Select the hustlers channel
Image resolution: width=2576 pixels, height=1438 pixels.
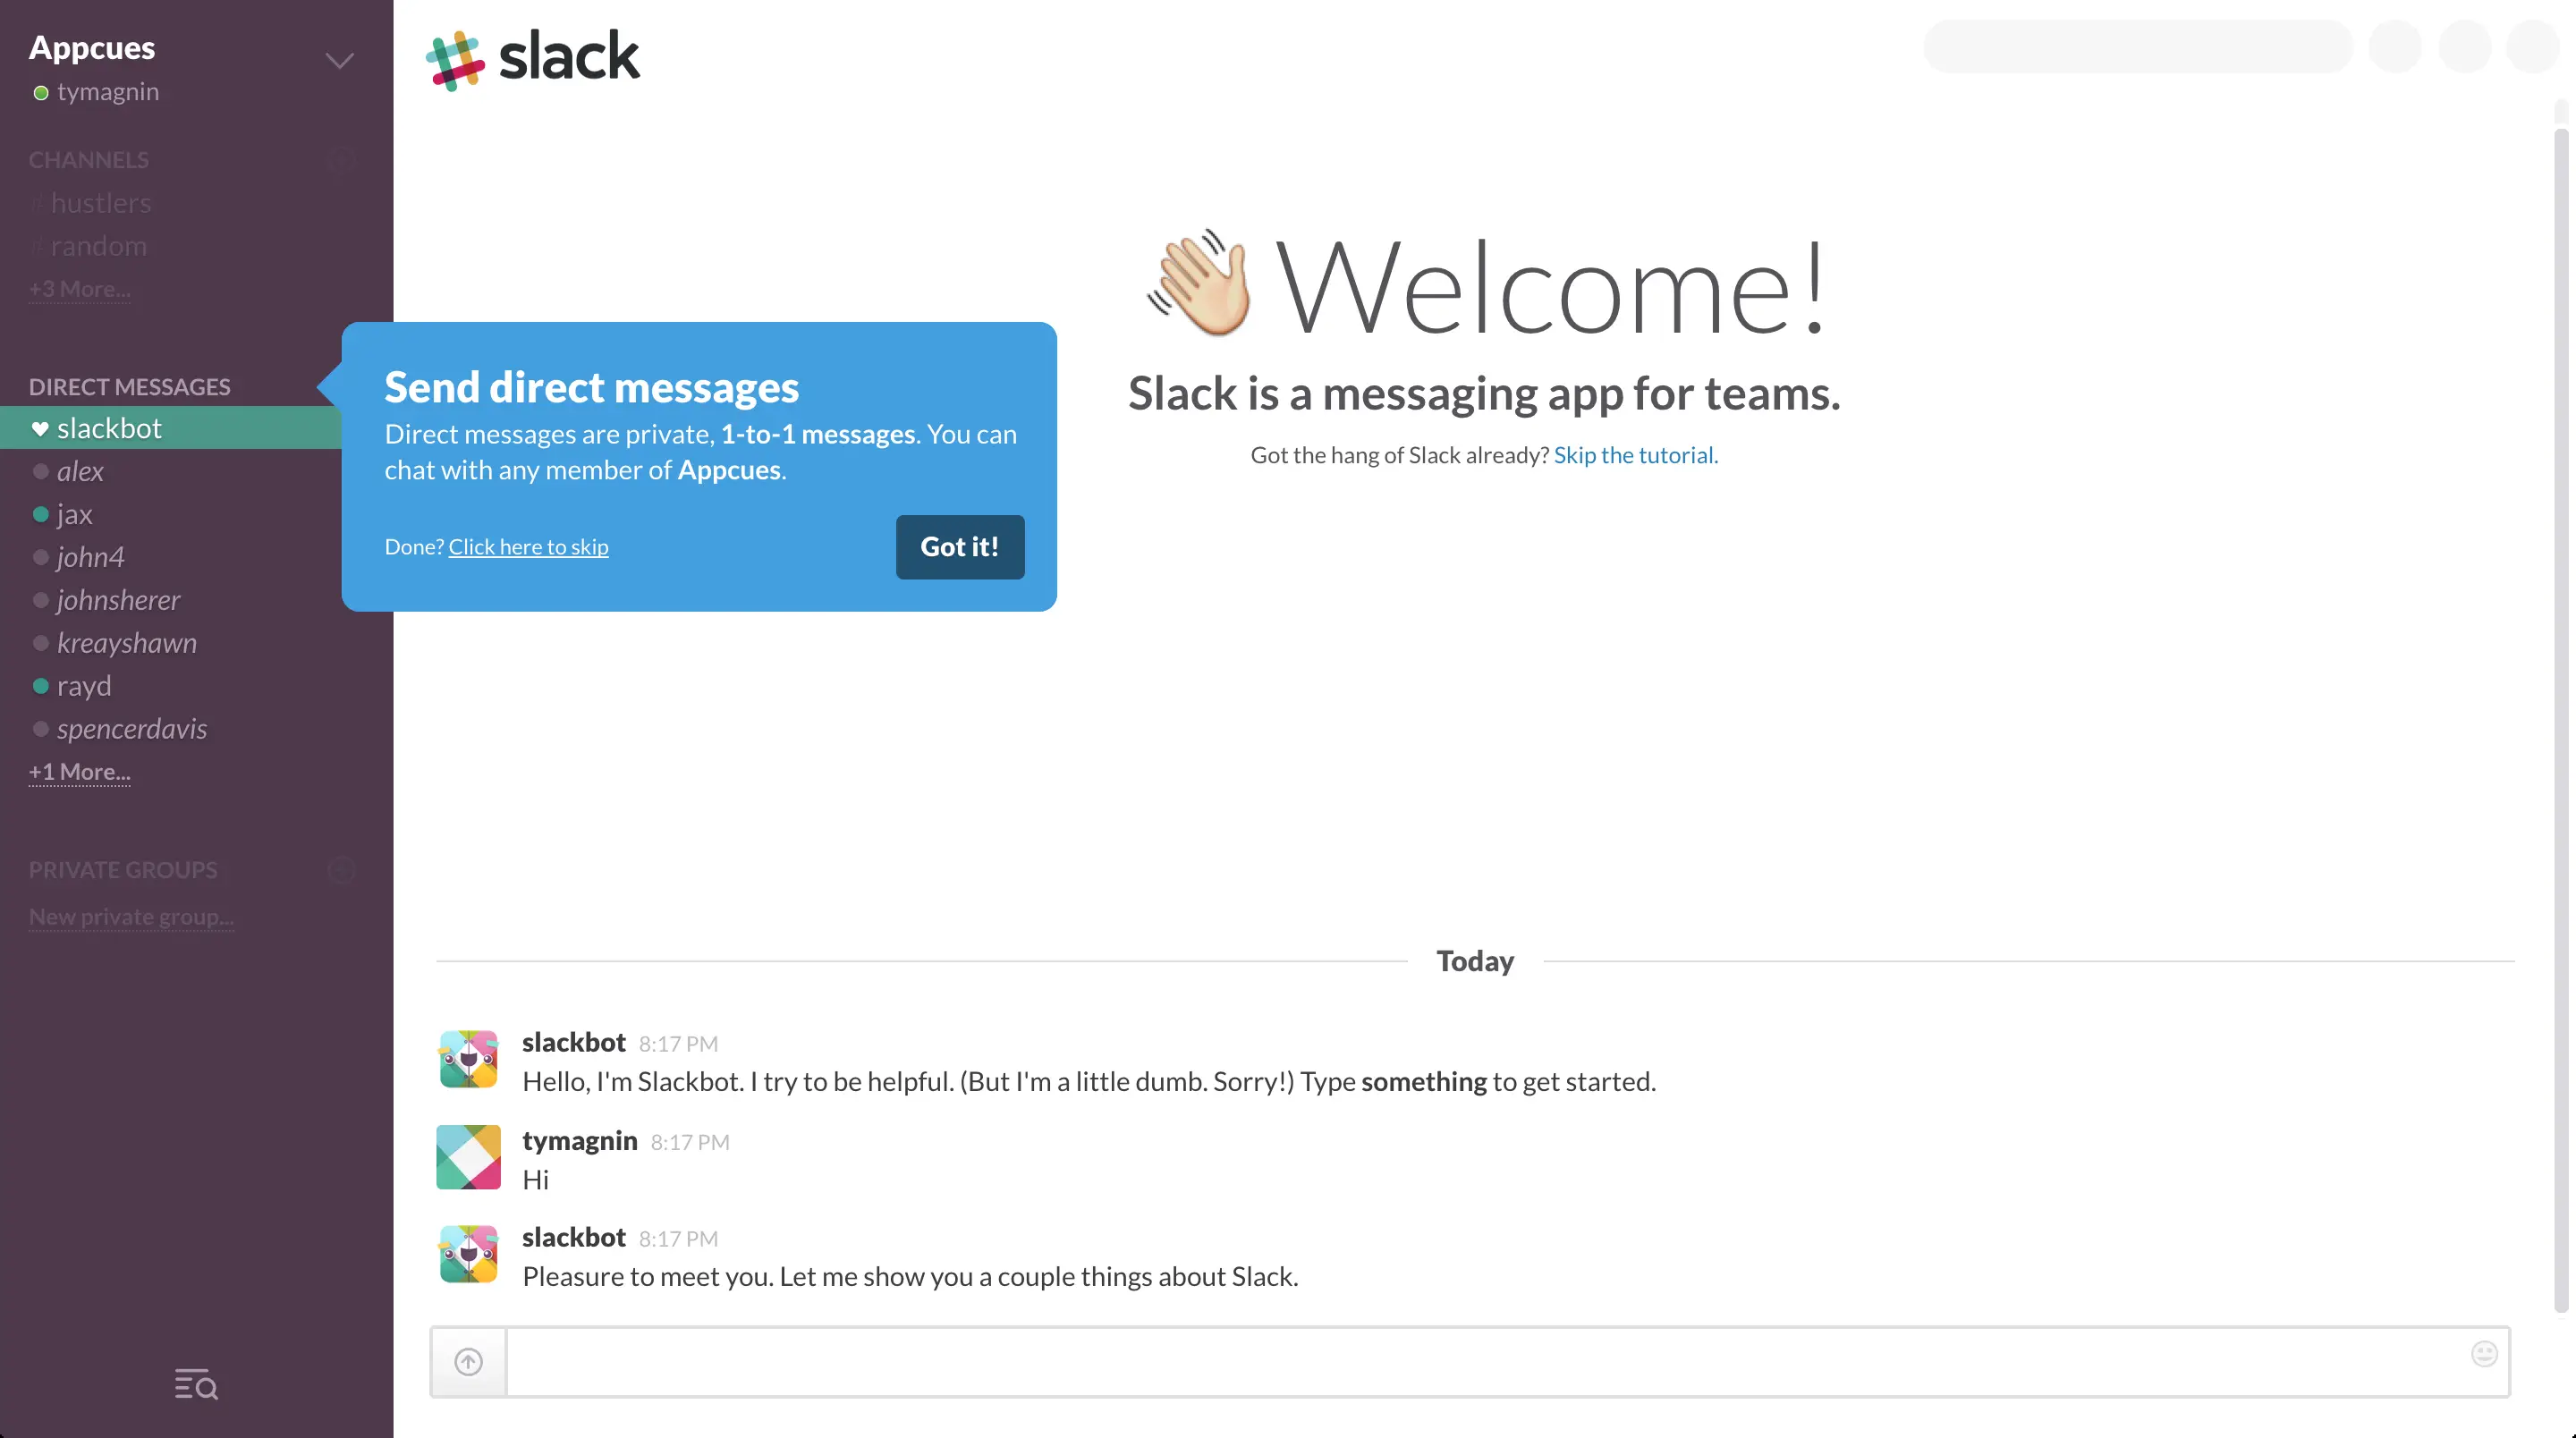click(101, 199)
